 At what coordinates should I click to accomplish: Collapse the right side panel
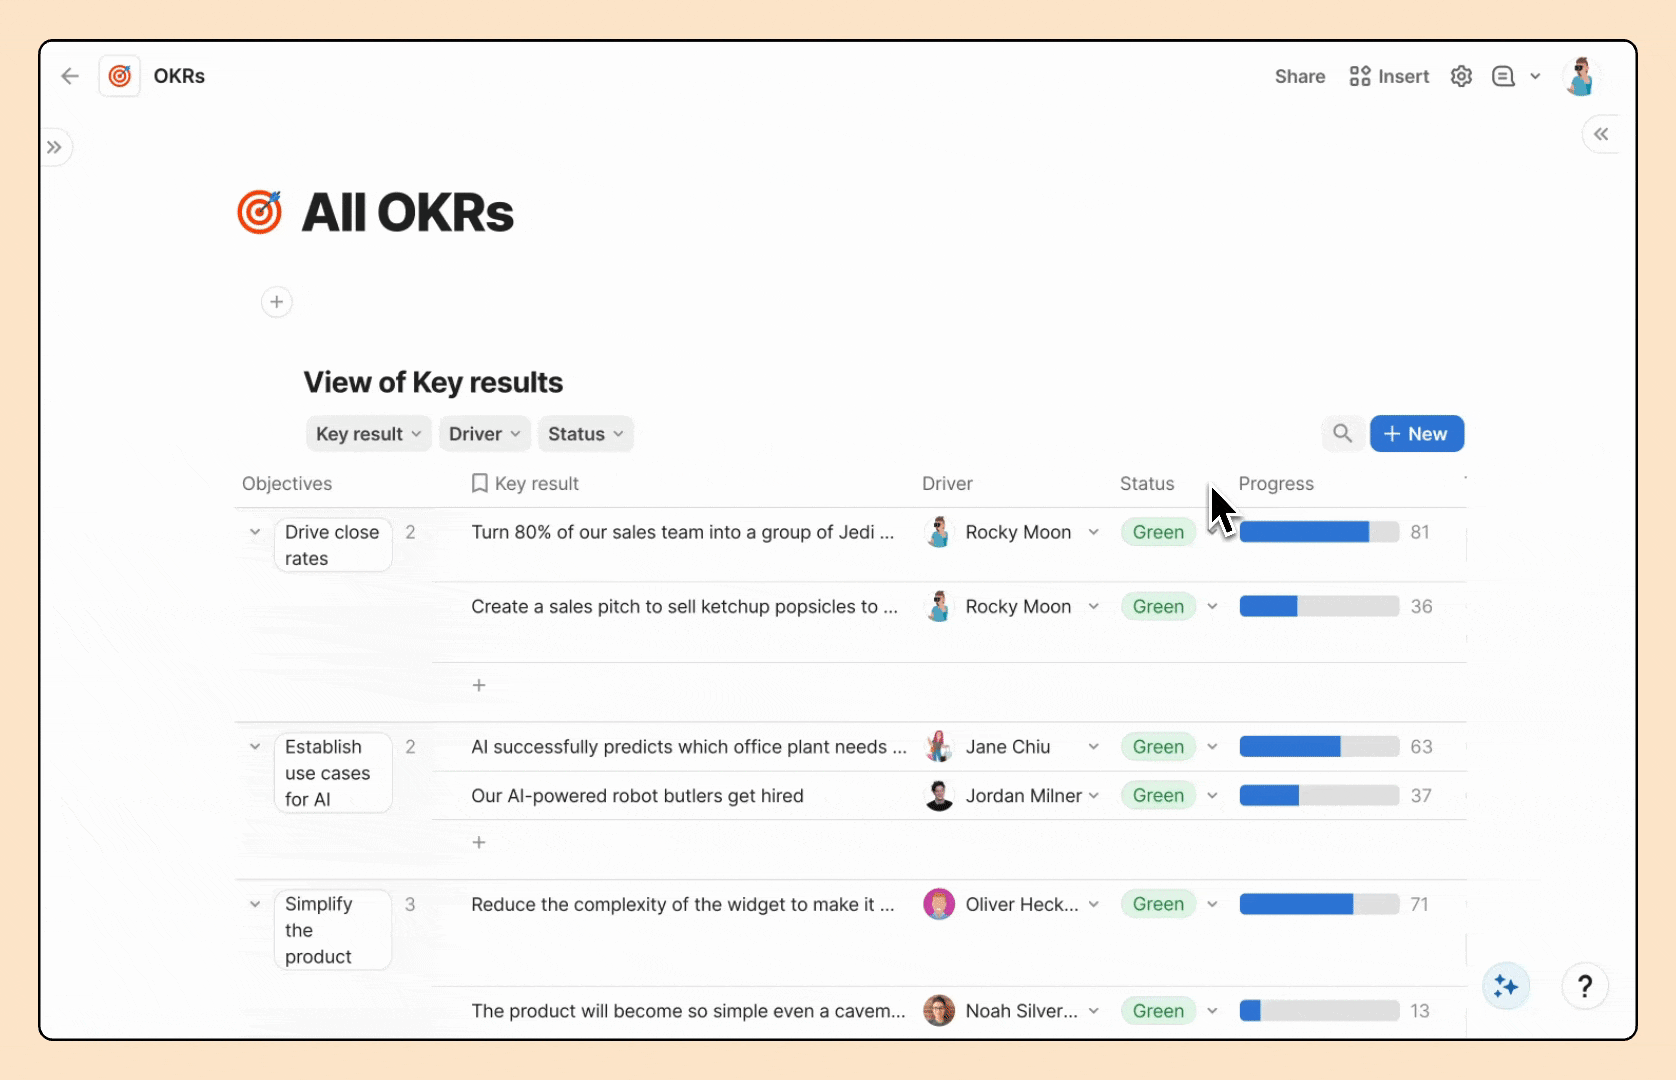click(1601, 134)
